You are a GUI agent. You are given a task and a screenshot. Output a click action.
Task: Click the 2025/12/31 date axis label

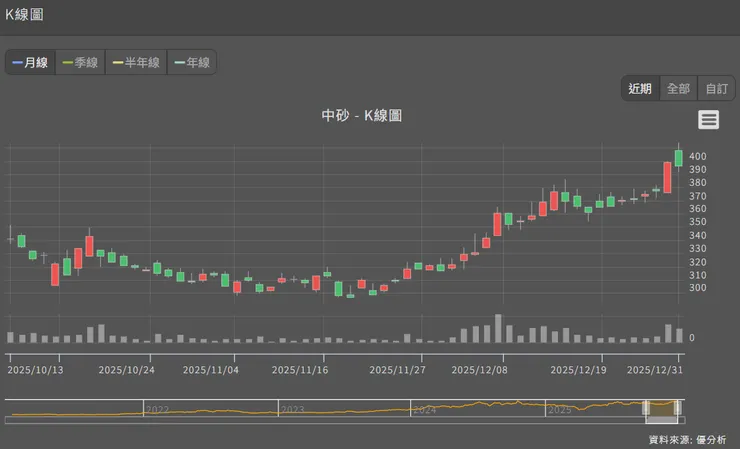pyautogui.click(x=655, y=370)
